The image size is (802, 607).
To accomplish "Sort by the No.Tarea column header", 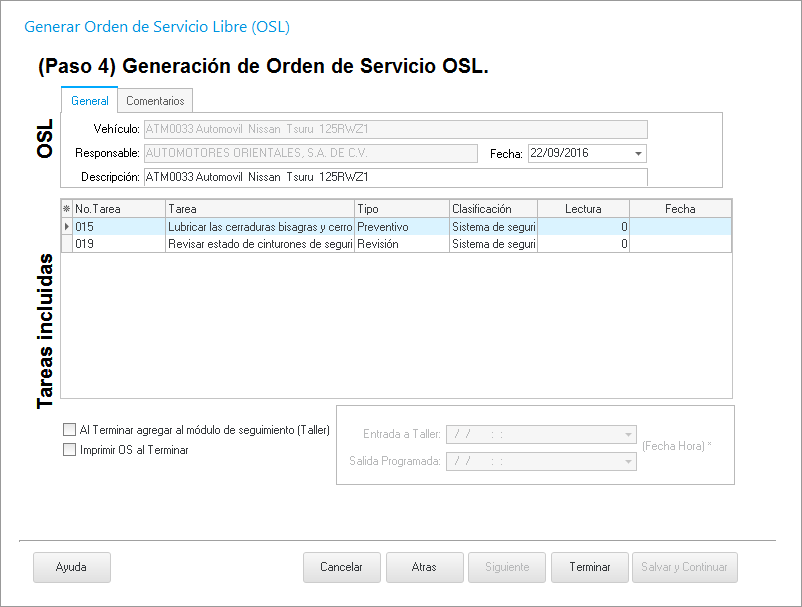I will 118,209.
